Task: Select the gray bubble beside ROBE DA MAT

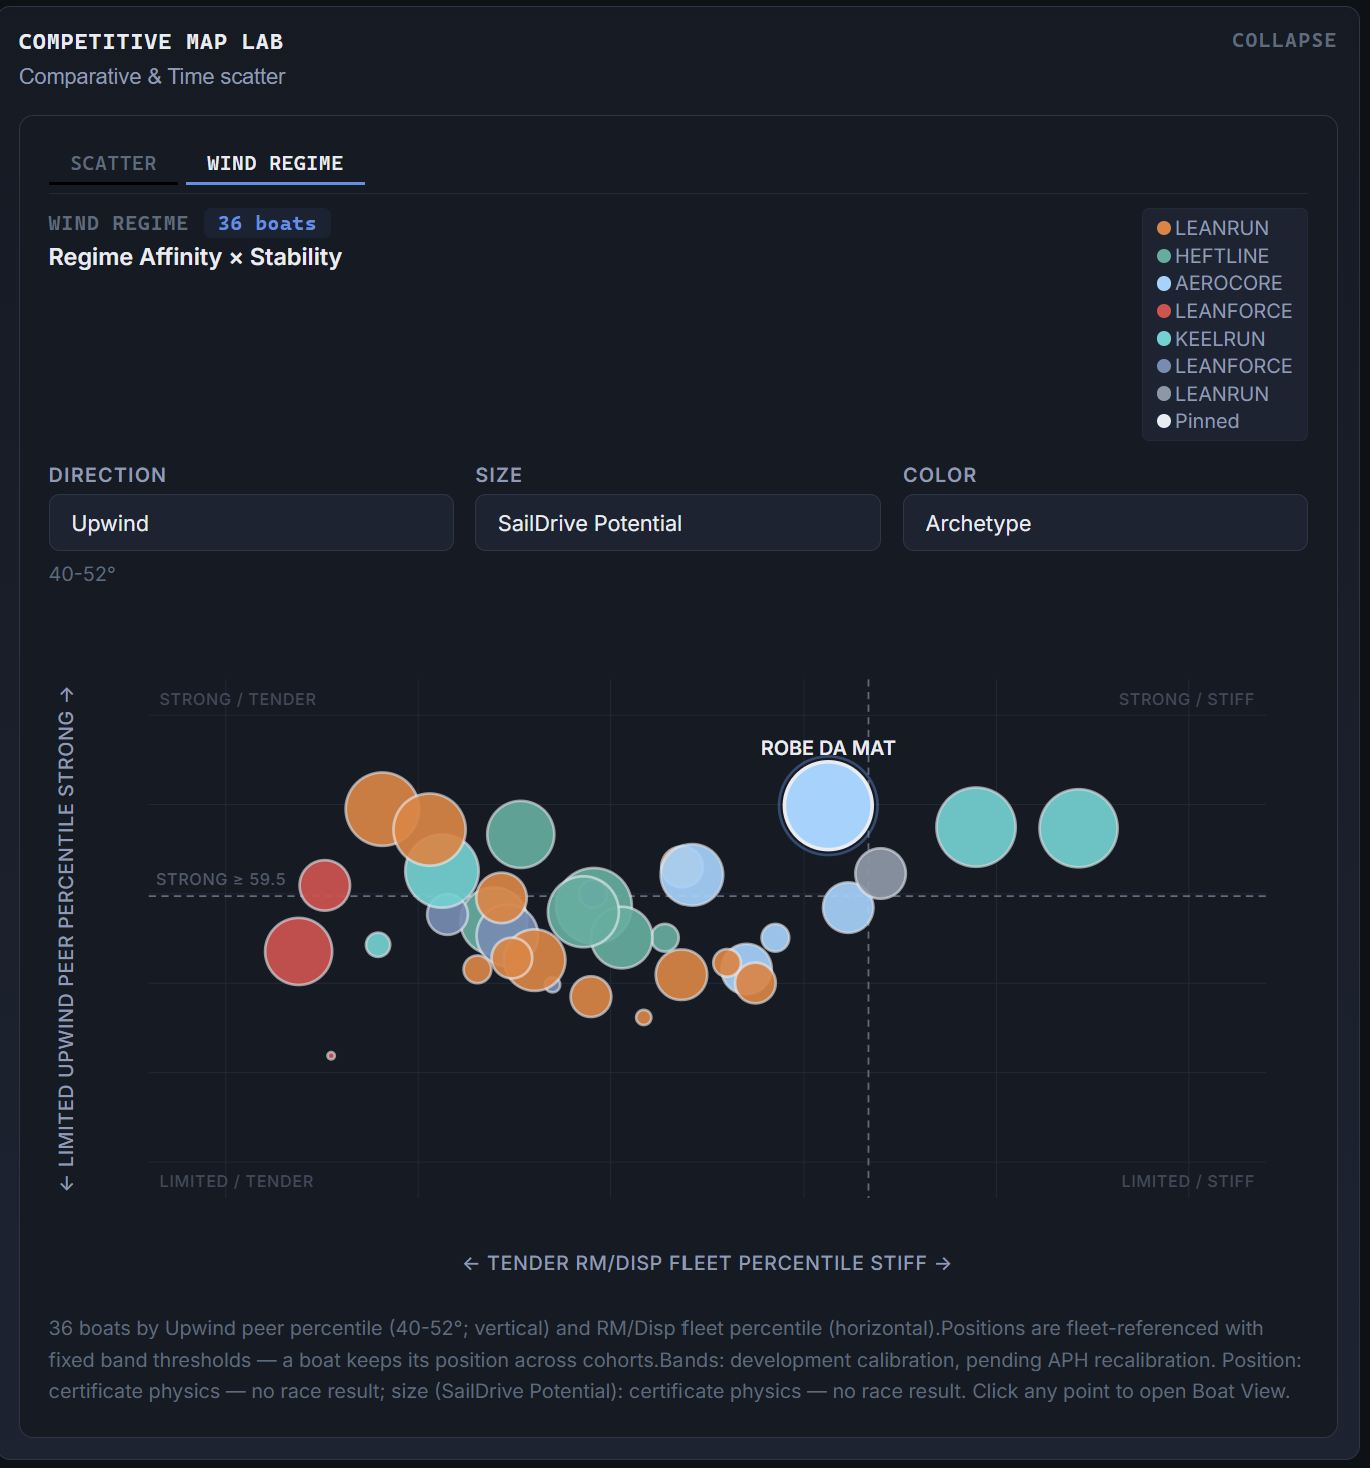Action: (x=881, y=873)
